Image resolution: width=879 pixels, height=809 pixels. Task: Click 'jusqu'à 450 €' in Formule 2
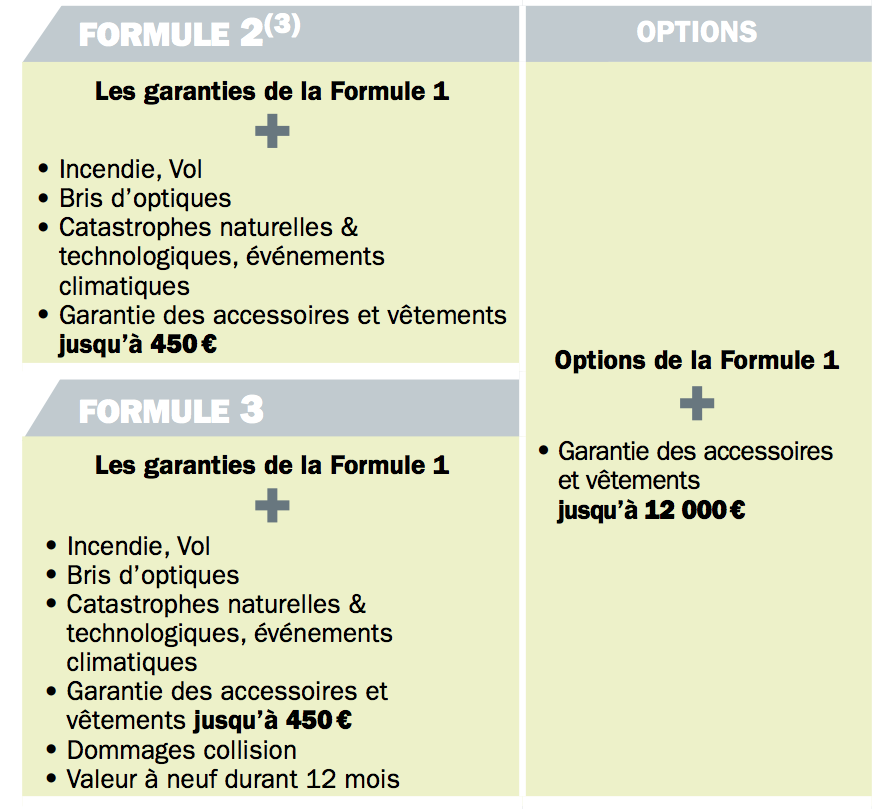coord(138,344)
